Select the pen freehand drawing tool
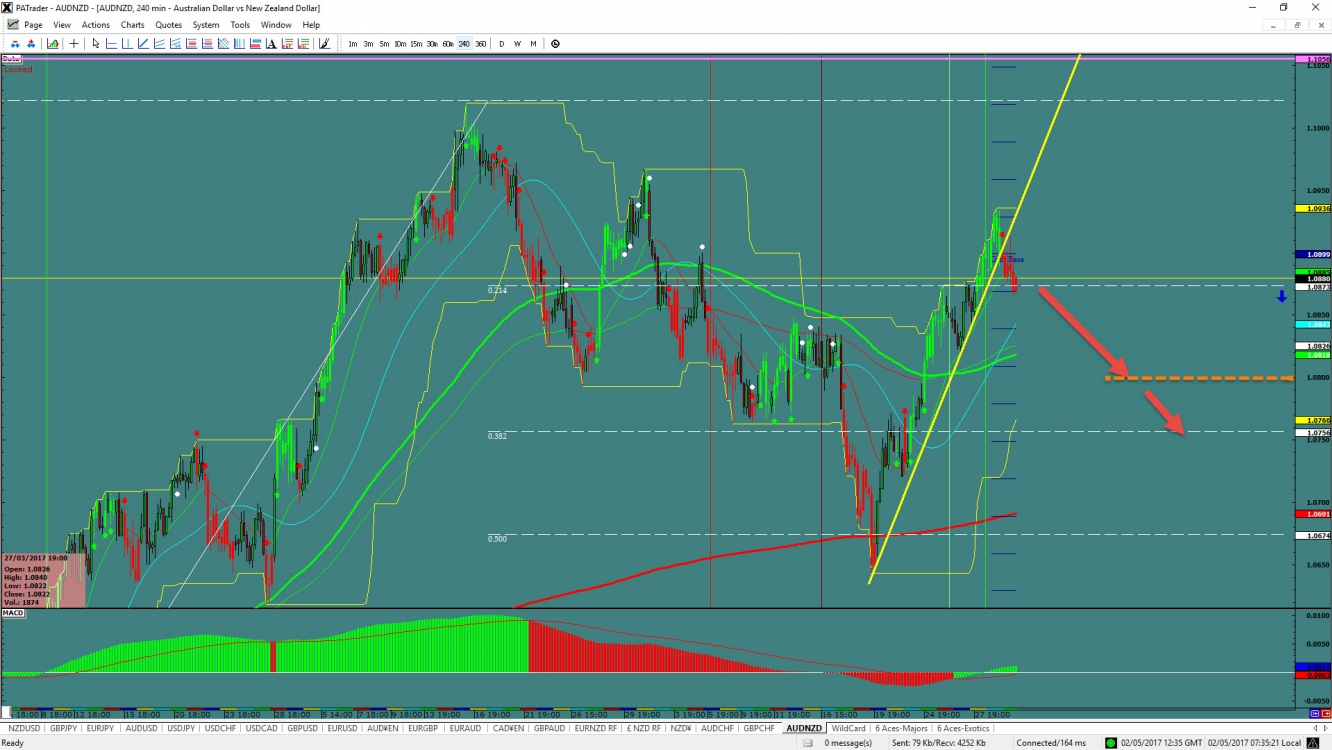This screenshot has height=750, width=1332. 324,43
